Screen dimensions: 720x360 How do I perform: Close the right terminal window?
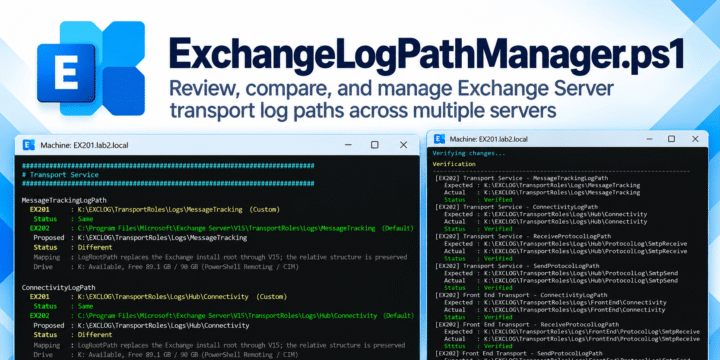tap(695, 139)
